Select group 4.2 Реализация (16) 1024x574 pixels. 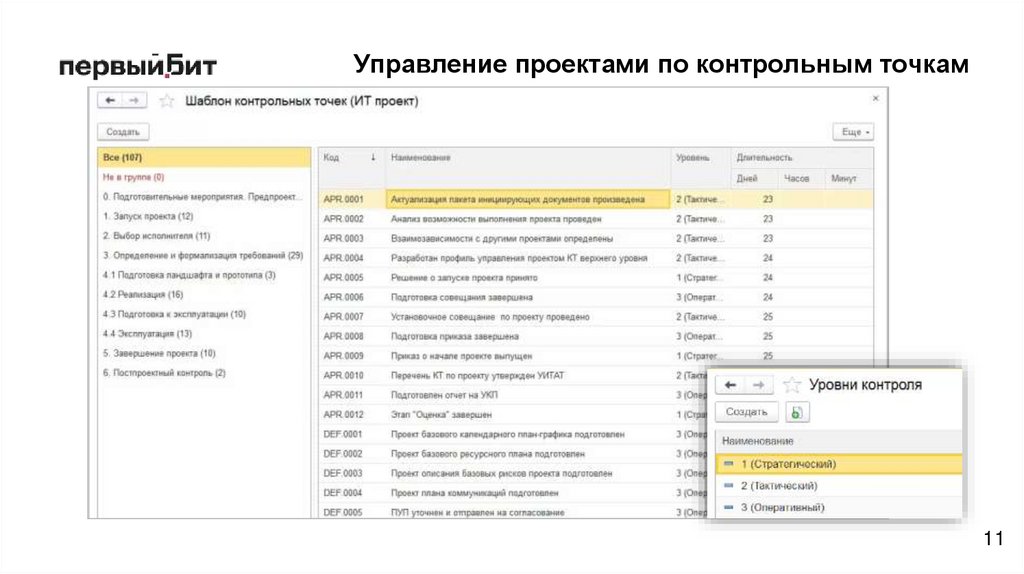(x=204, y=295)
